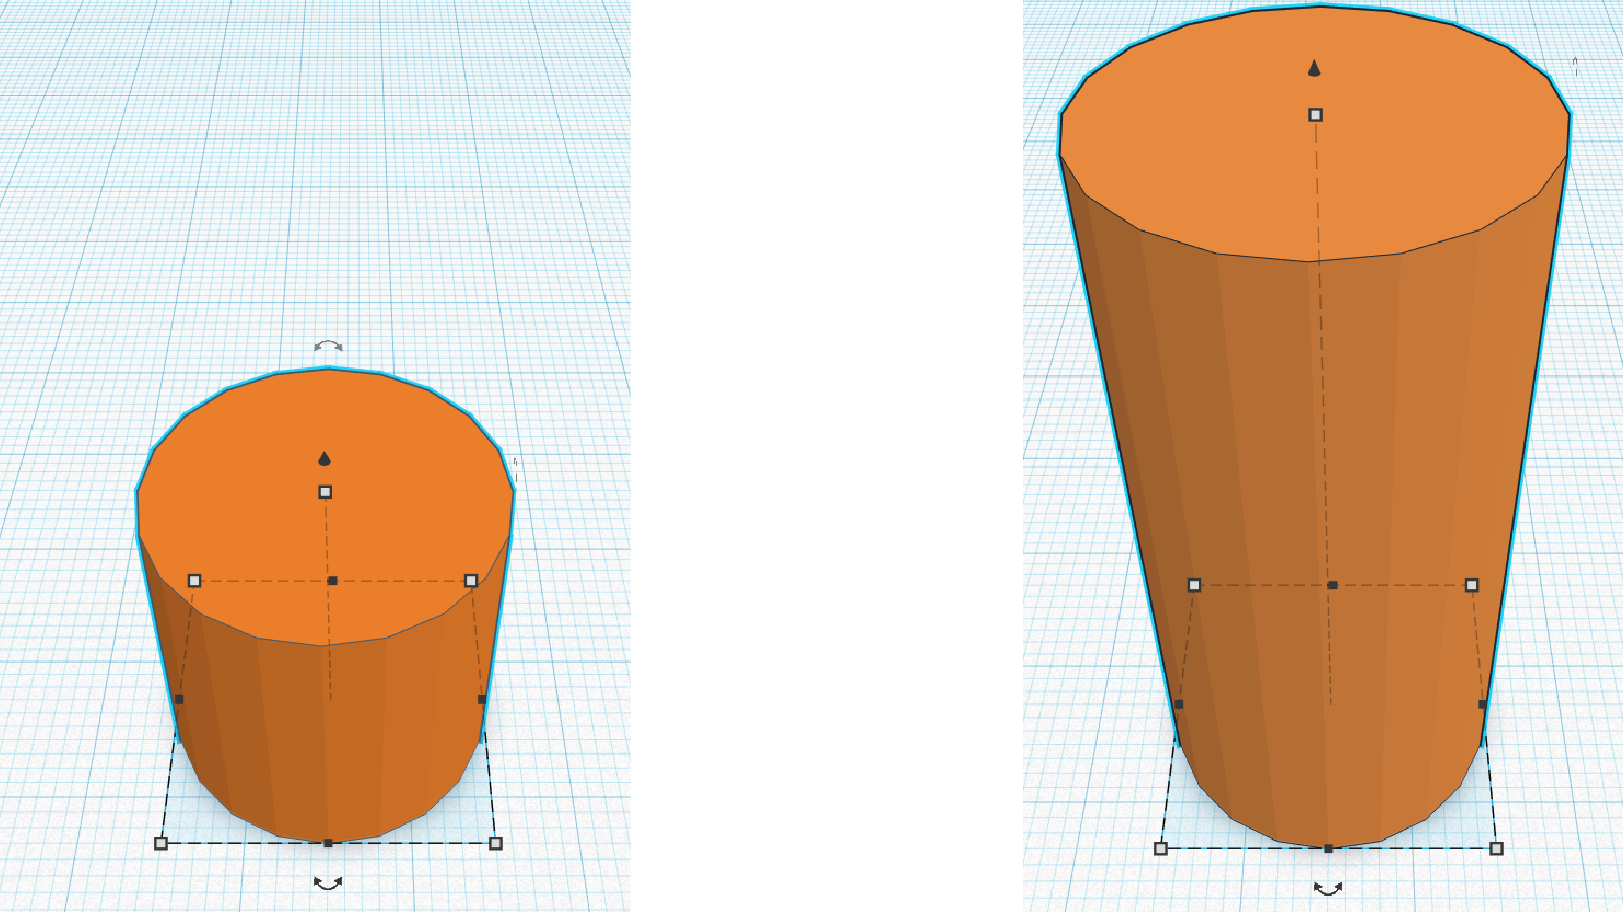Click the rotation arrow below the short cylinder

(328, 883)
